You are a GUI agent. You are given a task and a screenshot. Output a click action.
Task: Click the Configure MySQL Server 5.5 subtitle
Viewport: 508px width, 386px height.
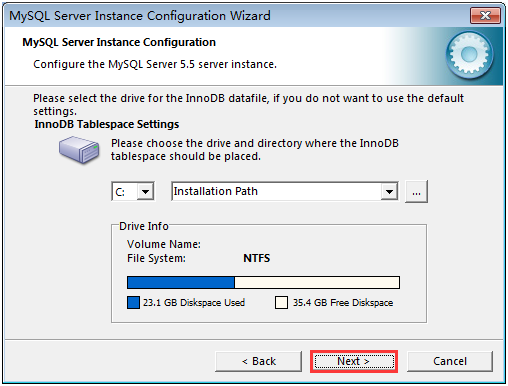[155, 64]
